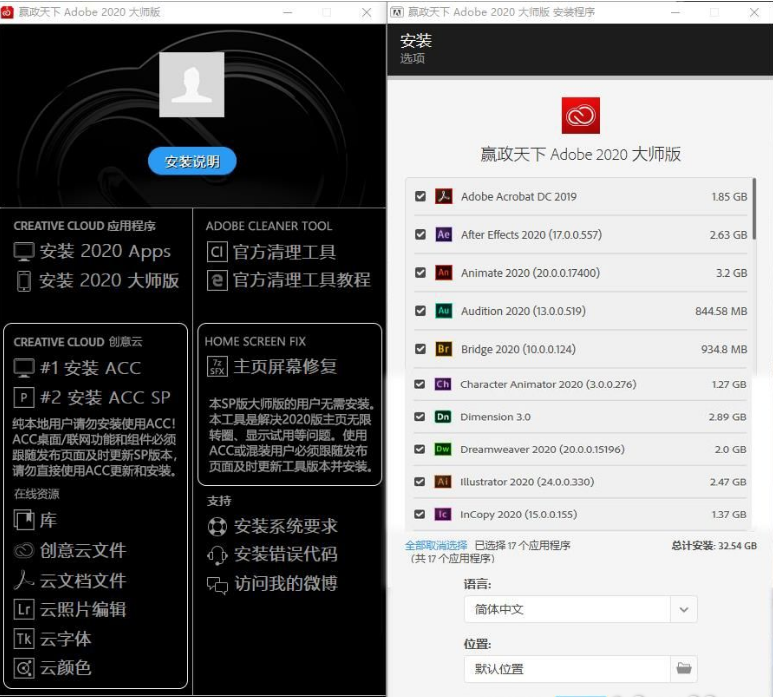This screenshot has height=697, width=773.
Task: Open 安装 2020 Apps
Action: point(105,251)
